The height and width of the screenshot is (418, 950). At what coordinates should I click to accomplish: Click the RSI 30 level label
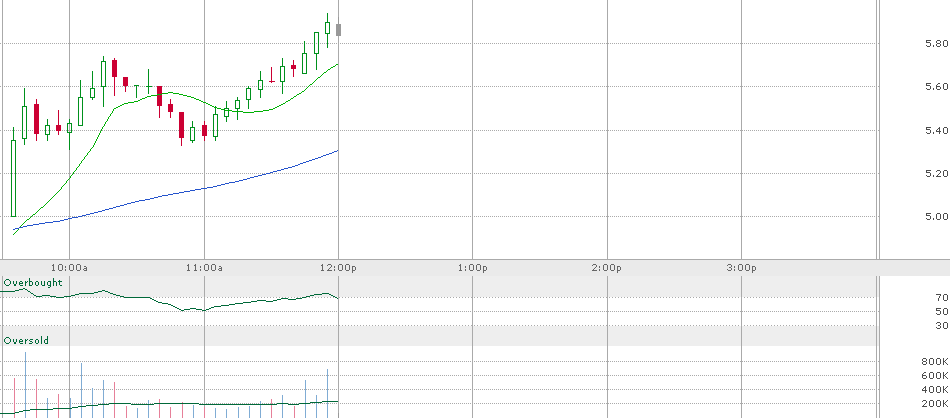tap(942, 326)
